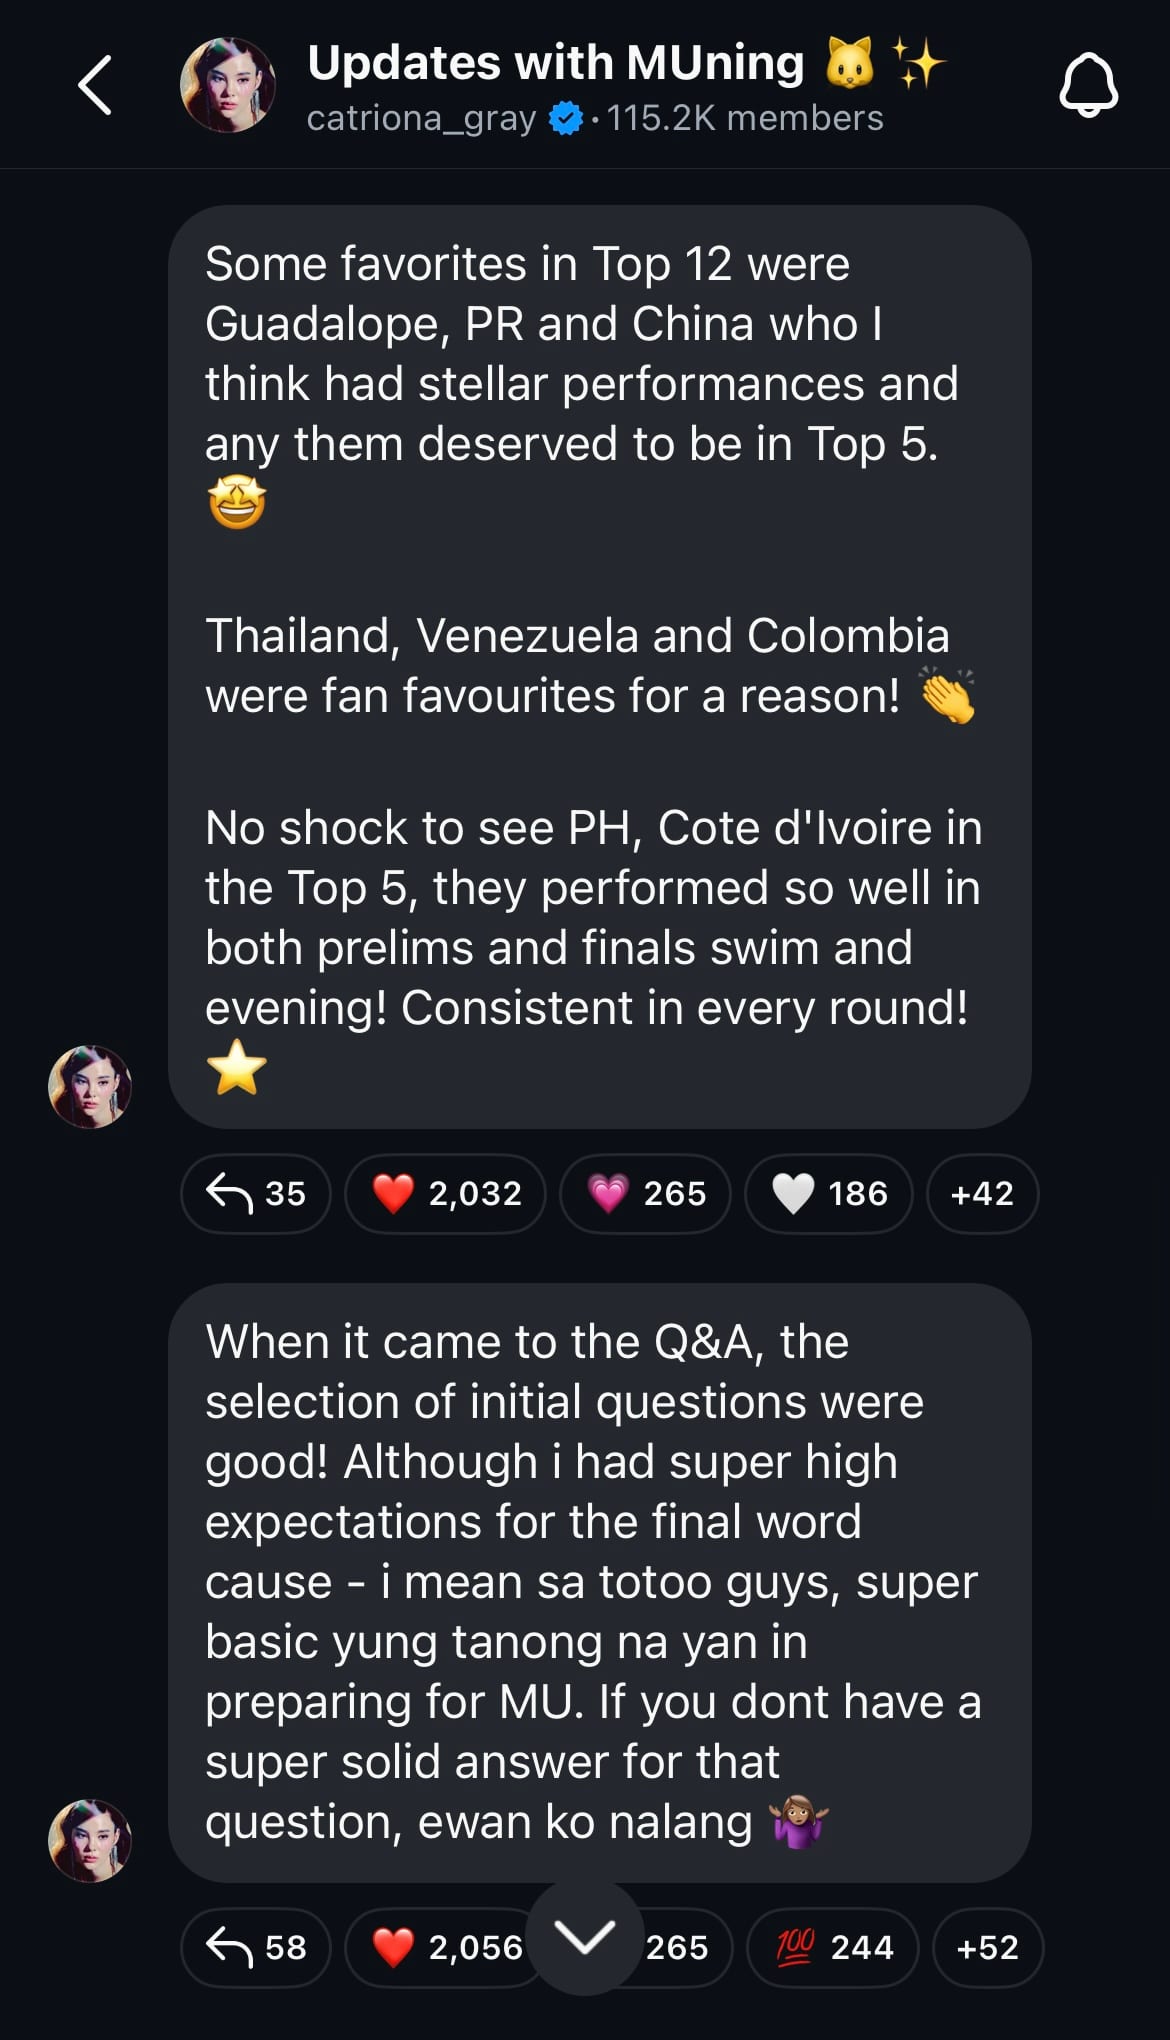Viewport: 1170px width, 2040px height.
Task: Expand the +42 more reactions
Action: click(x=982, y=1193)
